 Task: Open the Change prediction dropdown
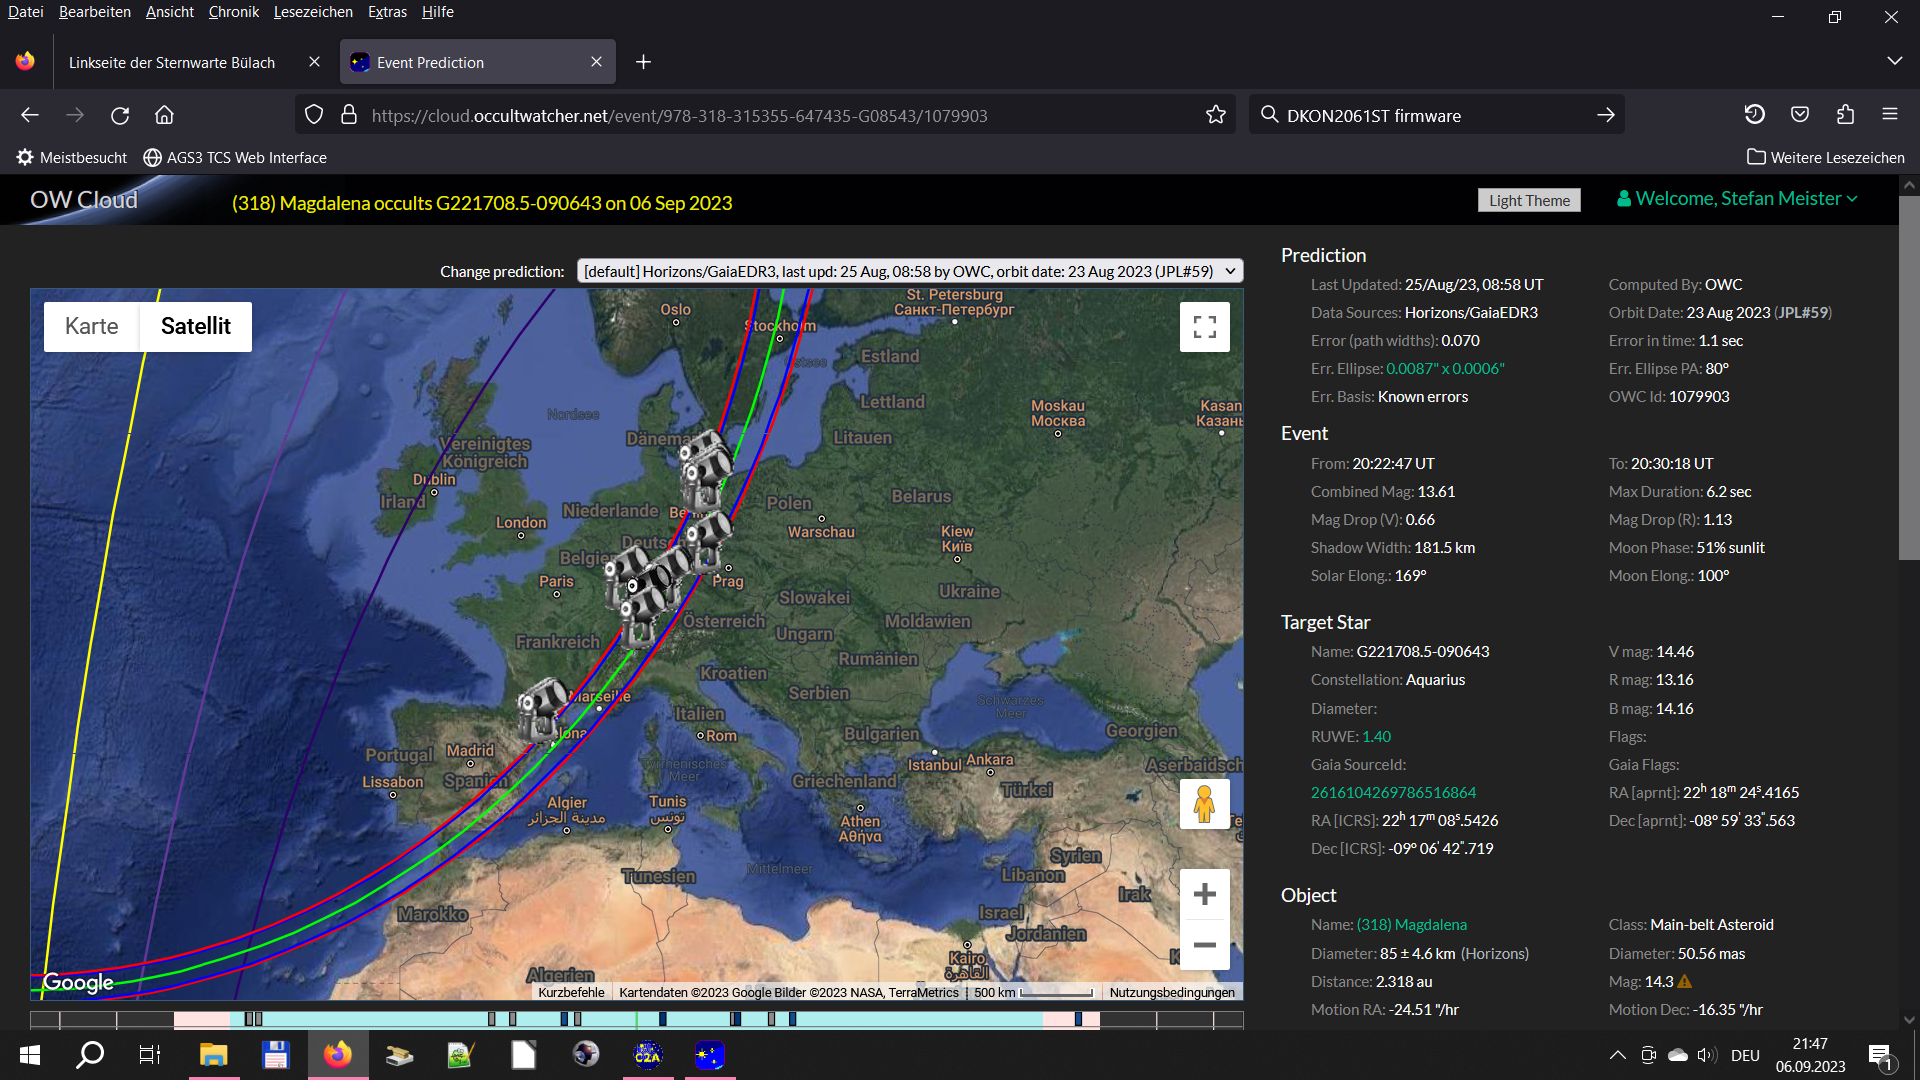click(x=909, y=271)
